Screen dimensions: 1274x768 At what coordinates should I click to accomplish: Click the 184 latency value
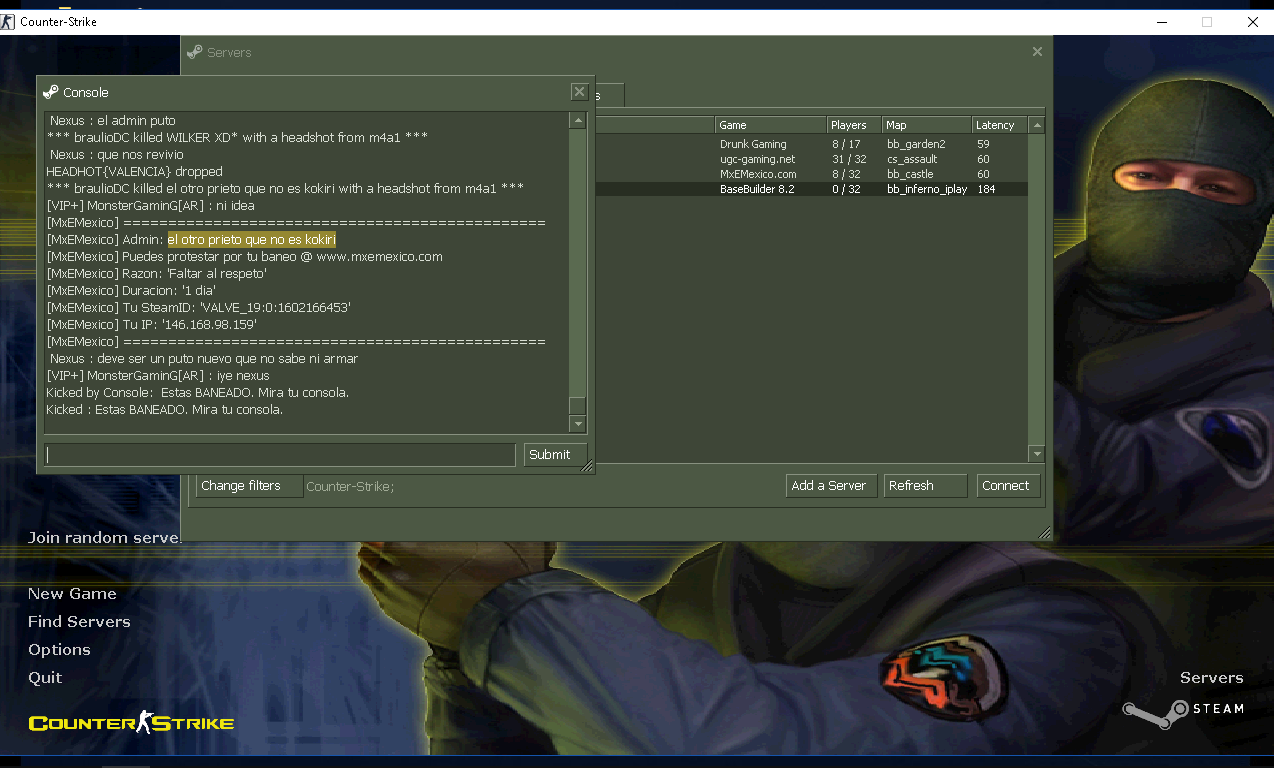(x=986, y=189)
